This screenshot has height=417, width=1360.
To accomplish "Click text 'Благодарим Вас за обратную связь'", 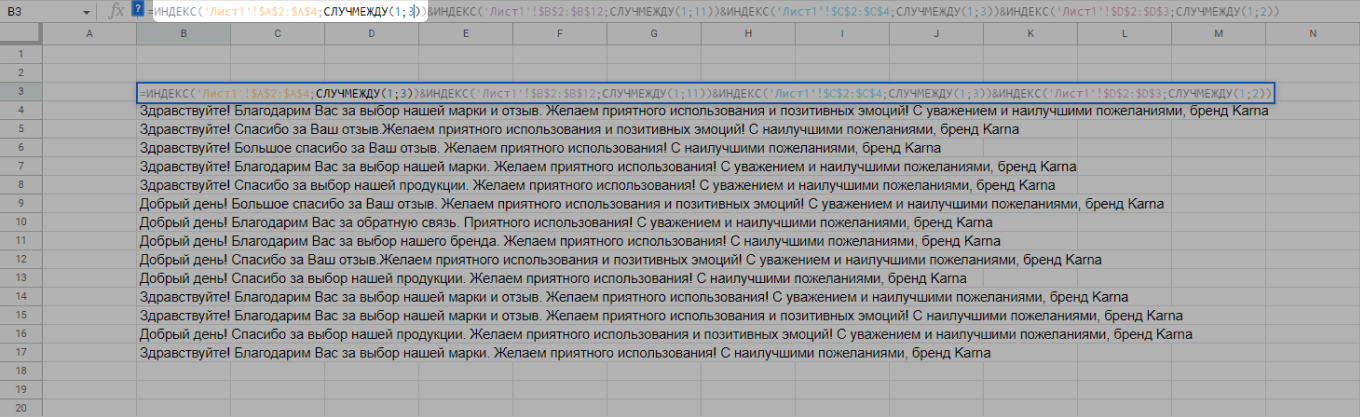I will click(x=345, y=223).
